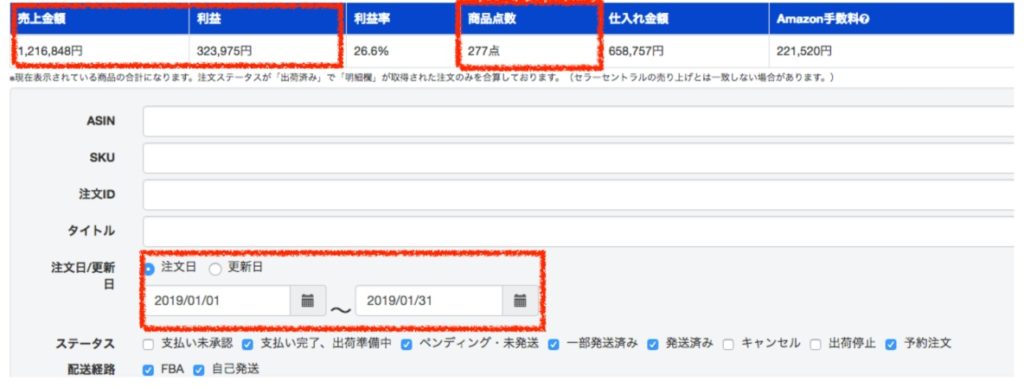Toggle the 一部発送済み checkbox
This screenshot has height=387, width=1024.
(x=554, y=345)
